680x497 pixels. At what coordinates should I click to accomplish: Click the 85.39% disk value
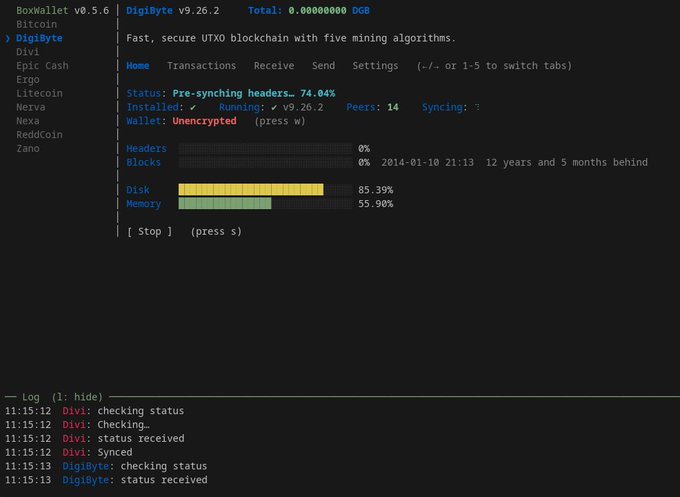click(x=376, y=190)
